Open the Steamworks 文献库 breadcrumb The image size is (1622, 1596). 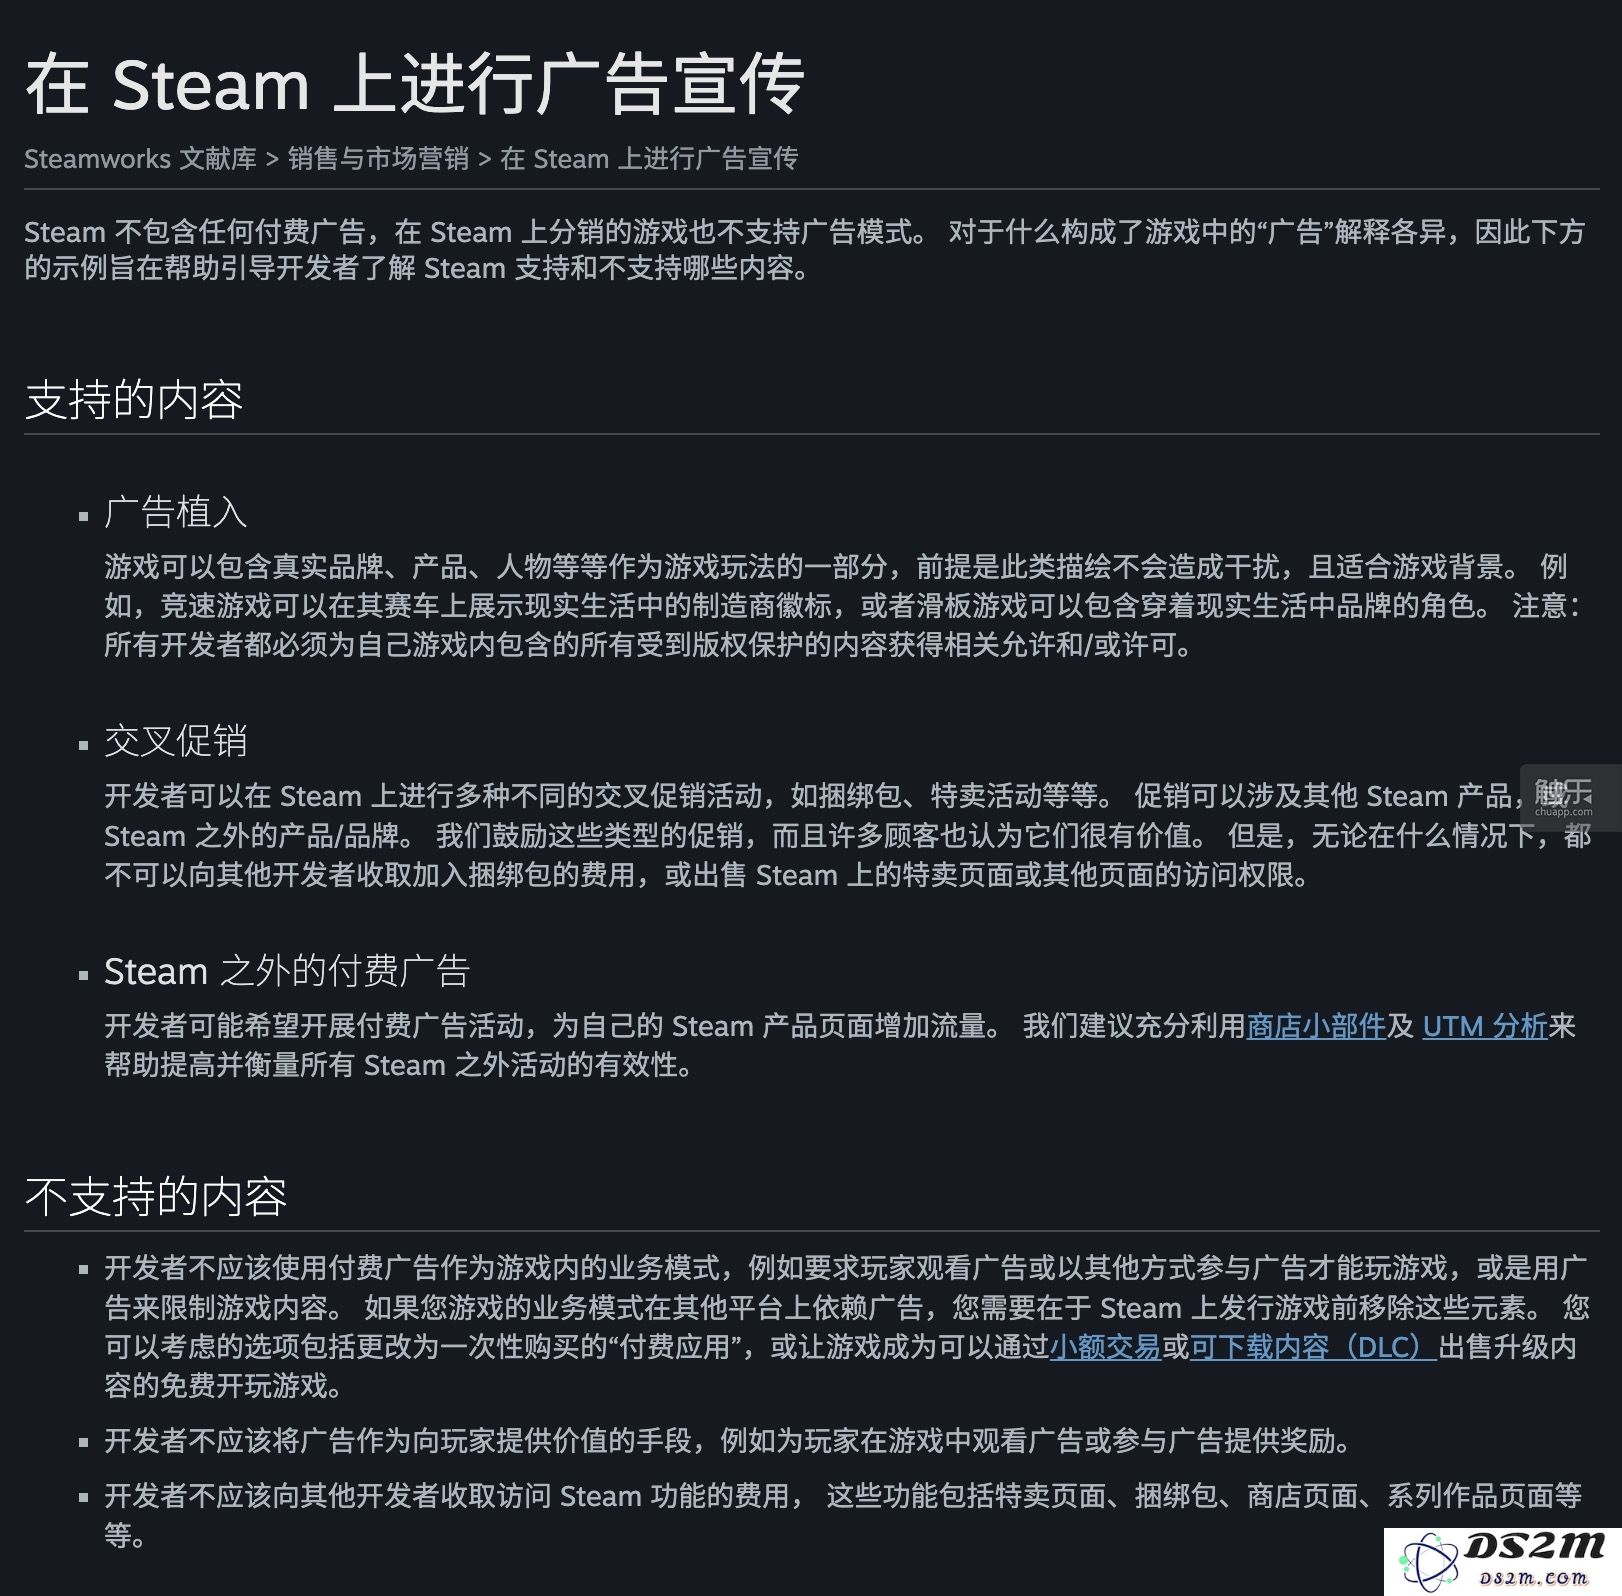point(140,158)
